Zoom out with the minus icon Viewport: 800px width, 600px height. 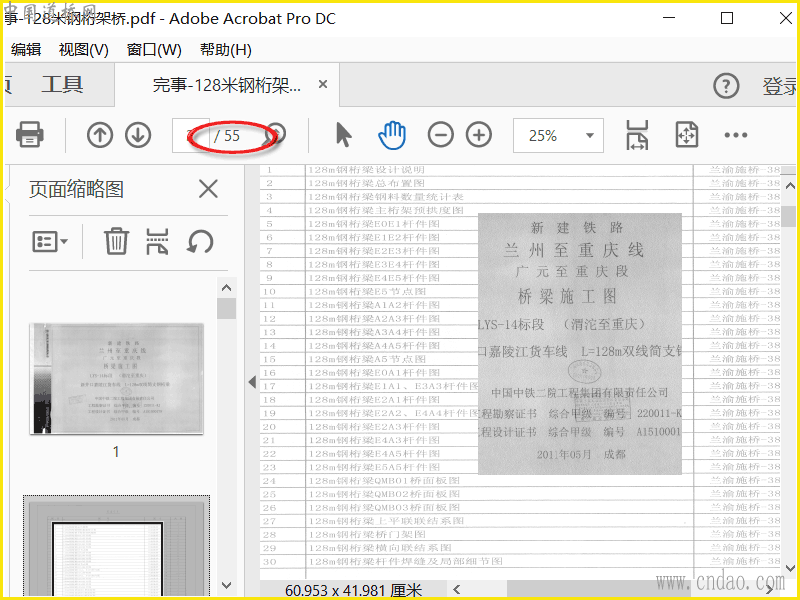click(440, 135)
